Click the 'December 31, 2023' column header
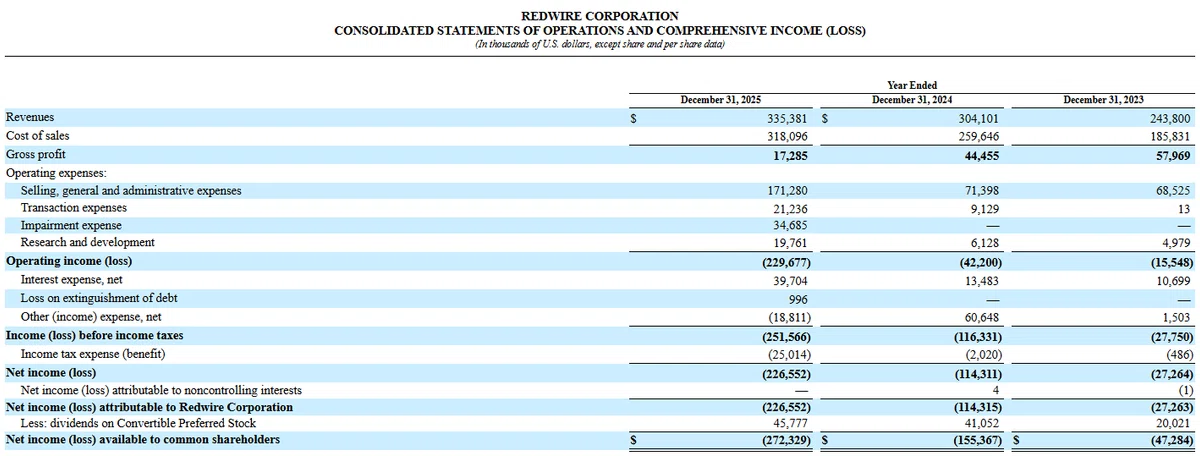The image size is (1200, 456). tap(1104, 100)
